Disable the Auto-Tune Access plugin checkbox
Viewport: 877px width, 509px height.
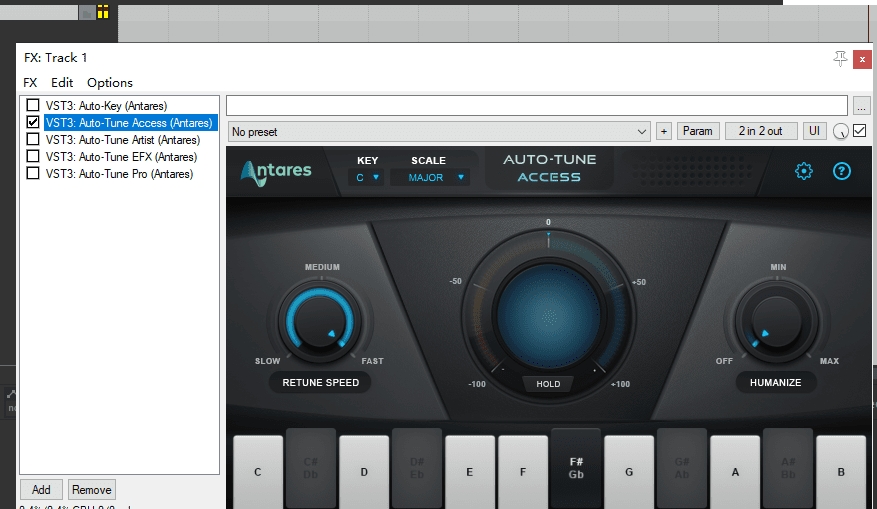33,122
